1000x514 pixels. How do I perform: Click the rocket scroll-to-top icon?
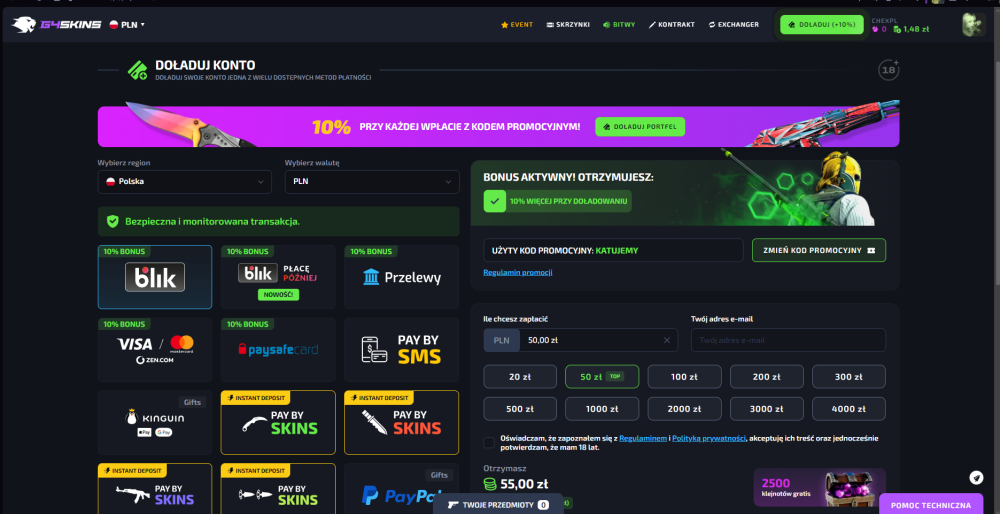[976, 478]
